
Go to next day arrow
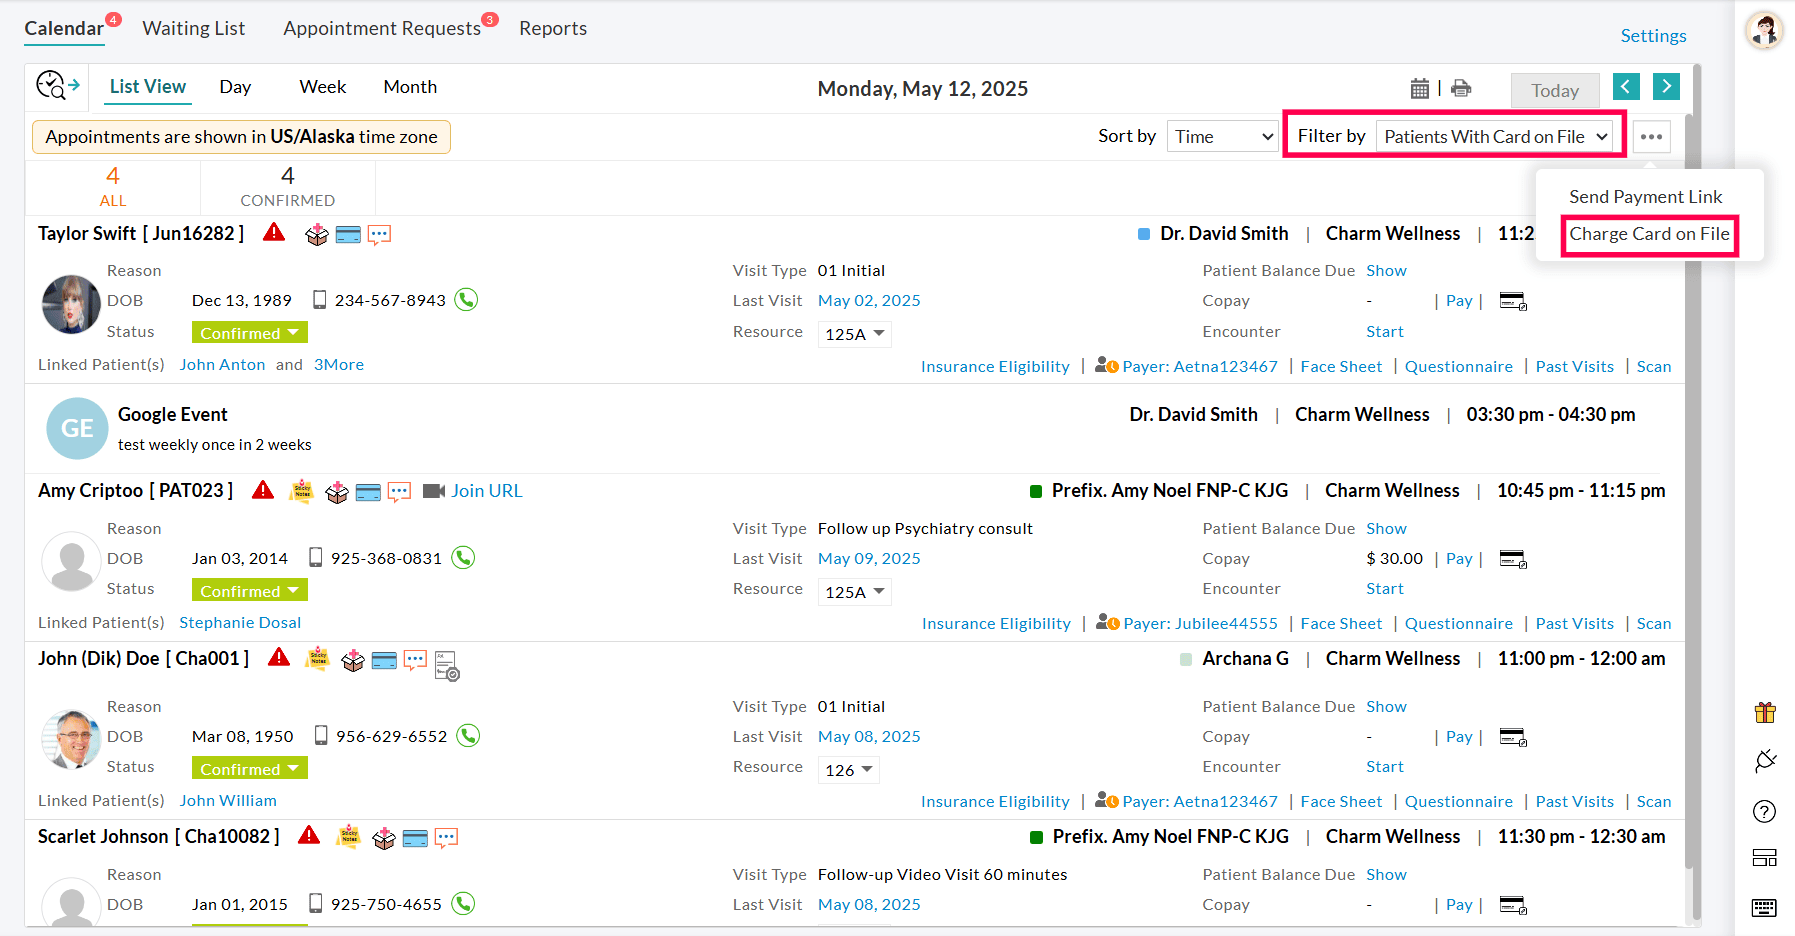tap(1666, 87)
